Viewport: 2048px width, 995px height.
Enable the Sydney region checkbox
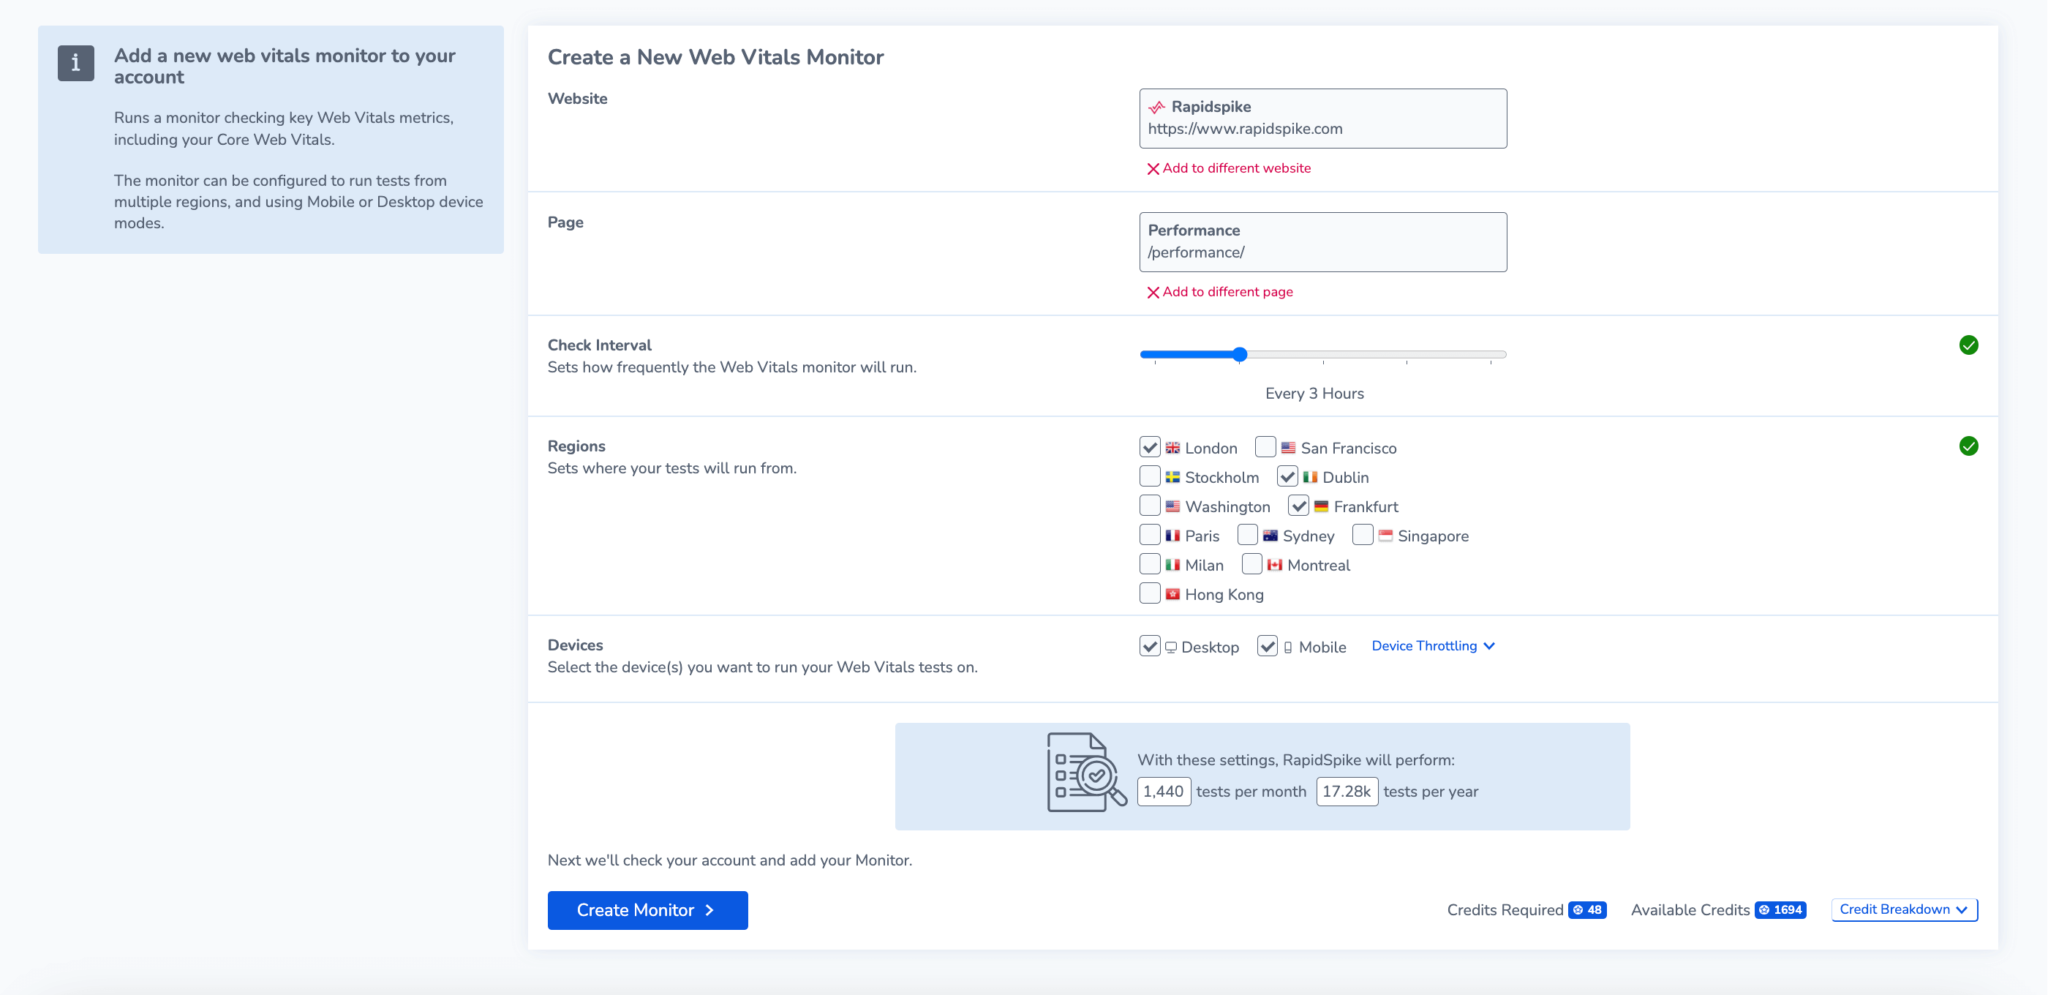tap(1248, 535)
